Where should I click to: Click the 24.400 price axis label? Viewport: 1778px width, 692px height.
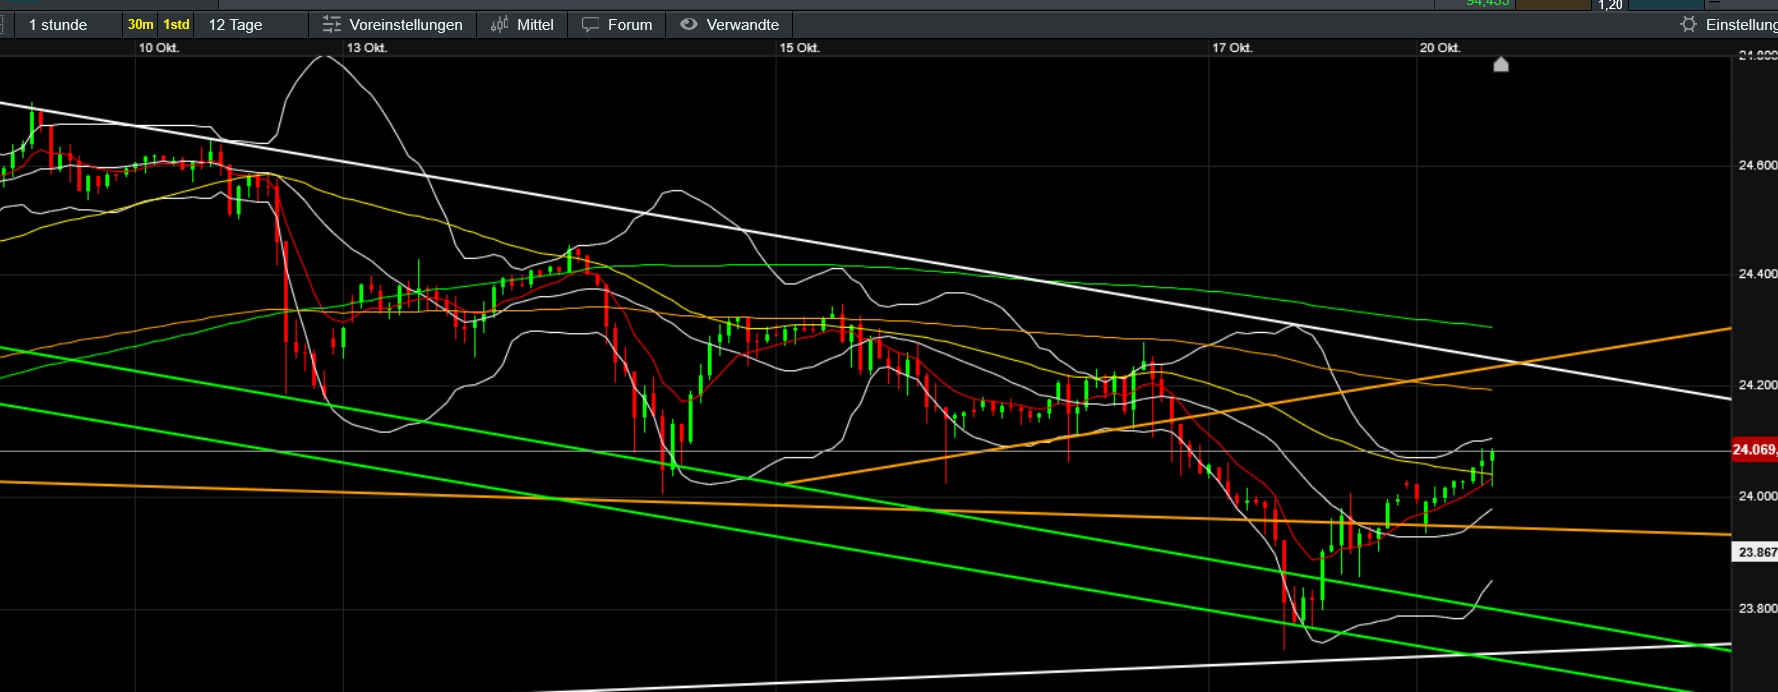point(1757,274)
